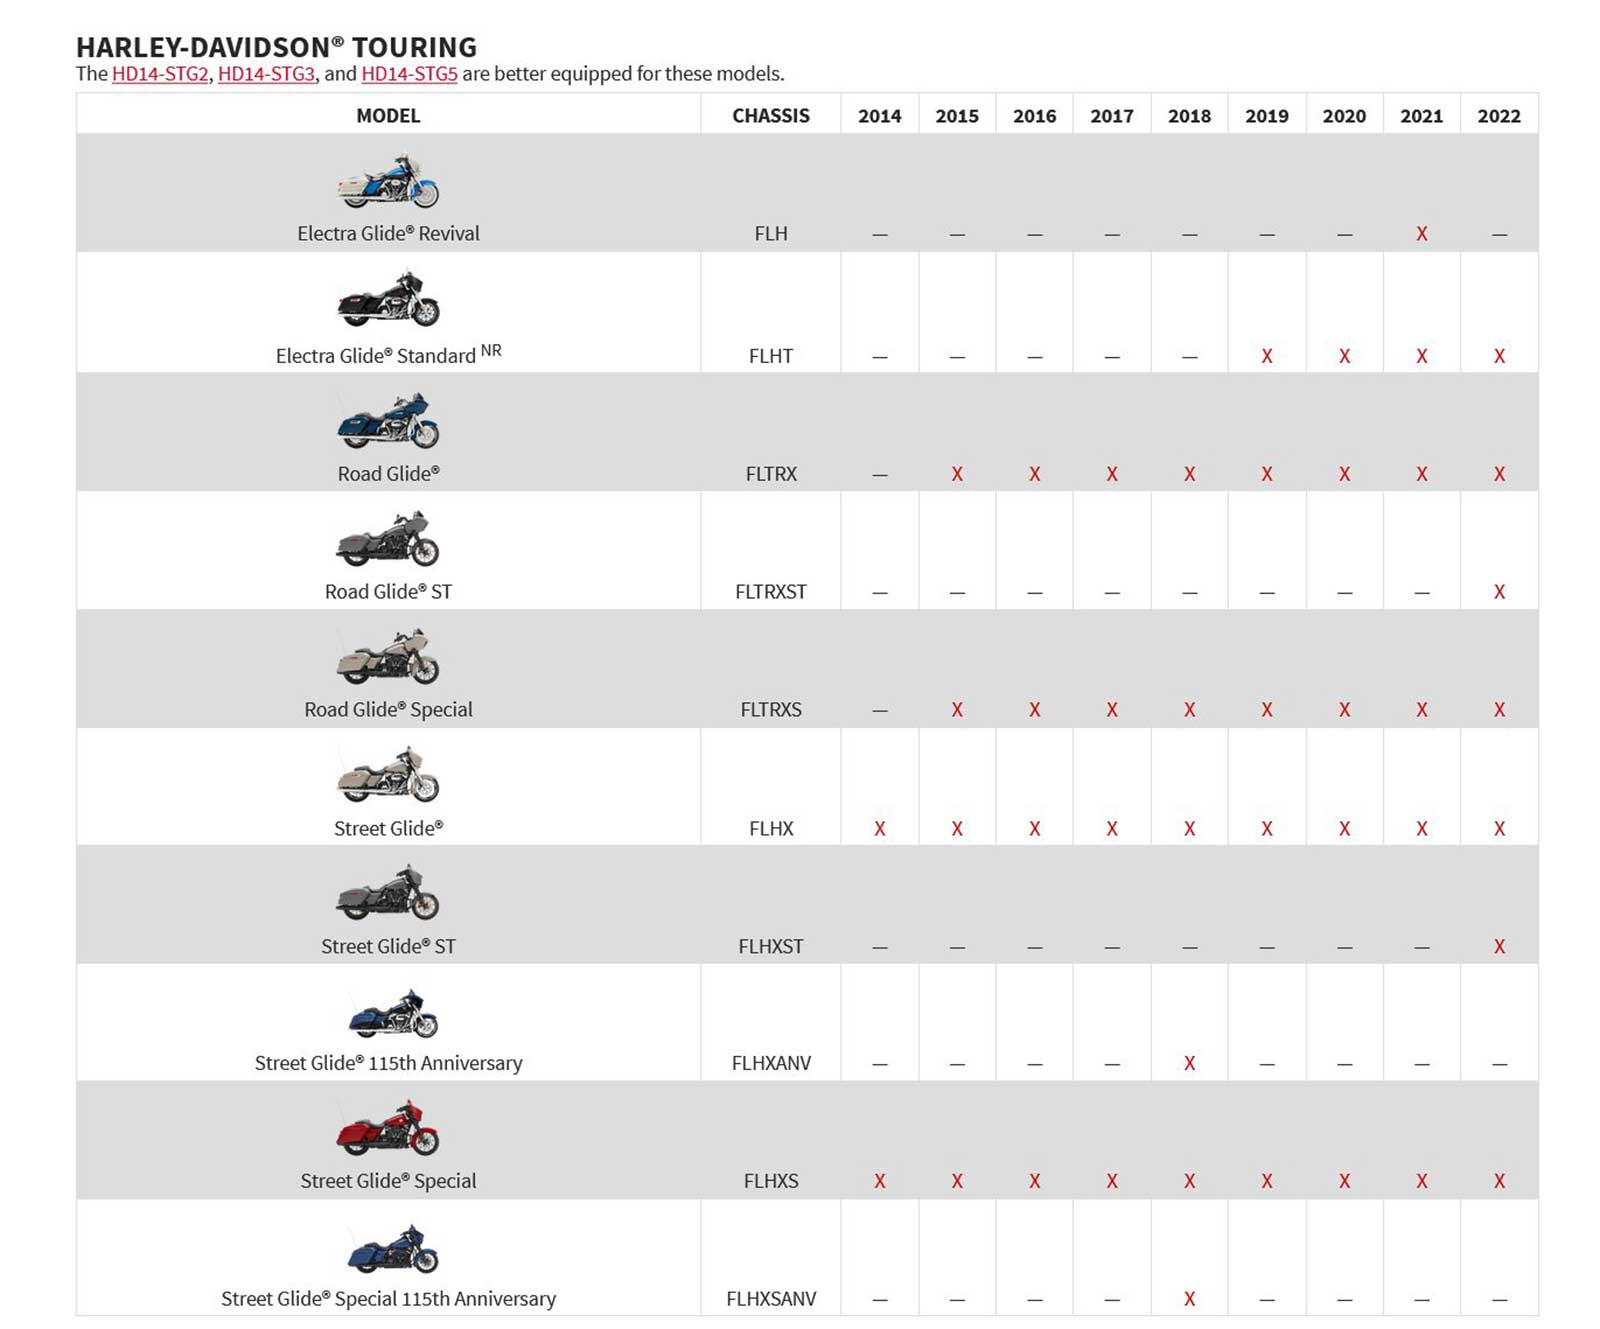The image size is (1600, 1329).
Task: Select the Road Glide Special model name
Action: (388, 709)
